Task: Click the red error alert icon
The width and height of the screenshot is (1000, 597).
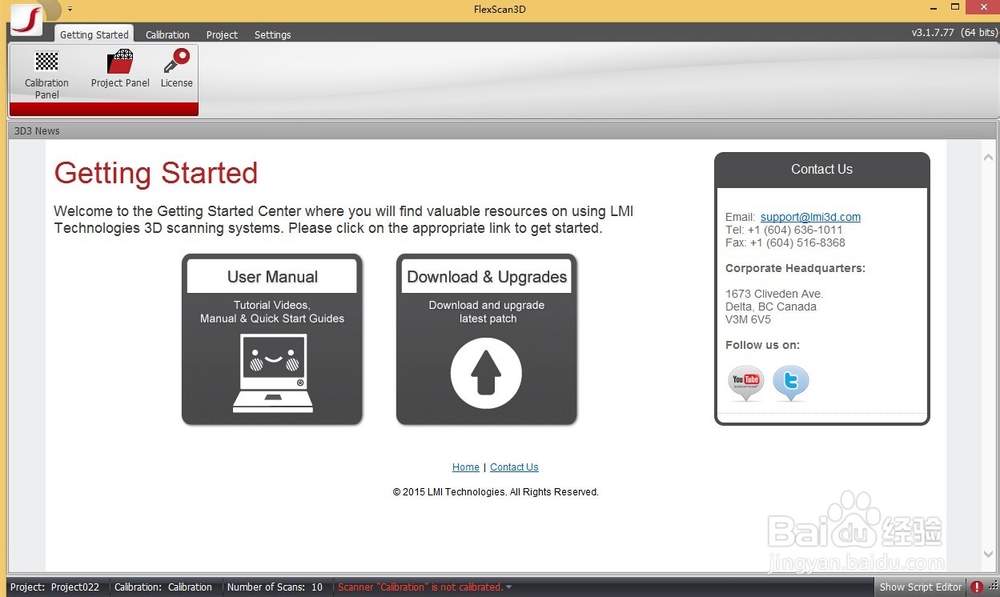Action: pyautogui.click(x=976, y=587)
